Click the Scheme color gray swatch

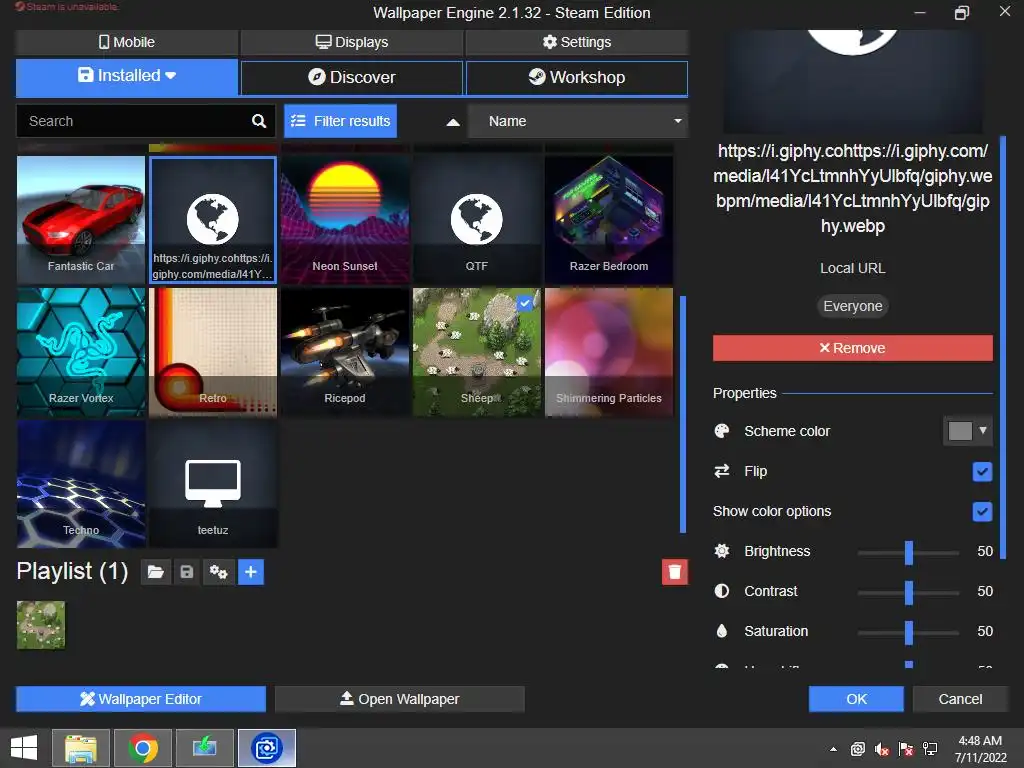click(960, 431)
